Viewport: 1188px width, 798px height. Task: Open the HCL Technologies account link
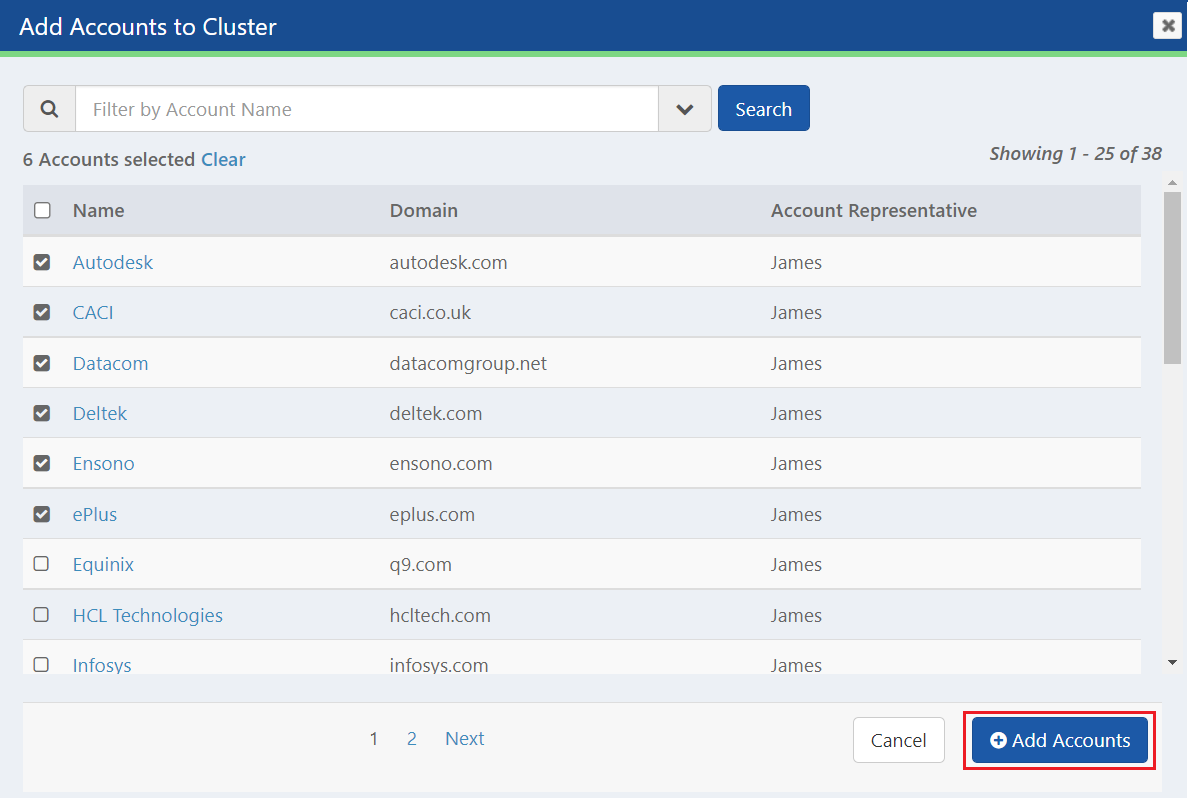[148, 615]
